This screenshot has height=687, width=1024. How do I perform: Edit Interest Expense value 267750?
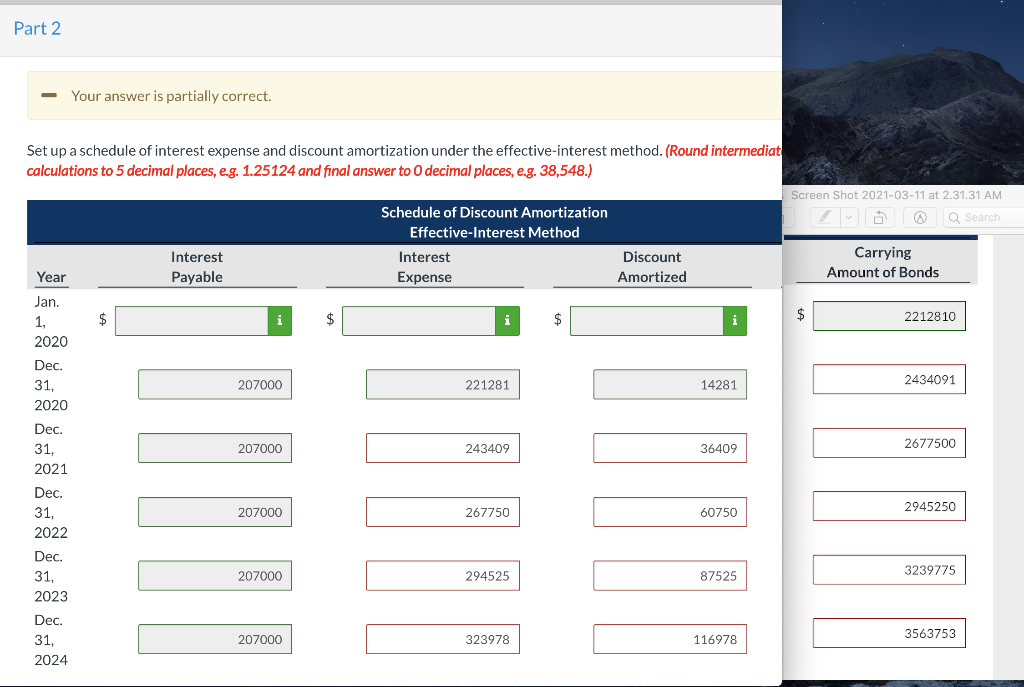pyautogui.click(x=443, y=512)
